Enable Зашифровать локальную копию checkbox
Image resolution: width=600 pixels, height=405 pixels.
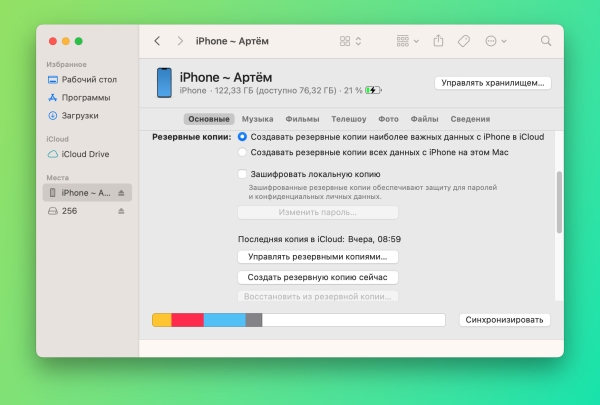tap(242, 174)
